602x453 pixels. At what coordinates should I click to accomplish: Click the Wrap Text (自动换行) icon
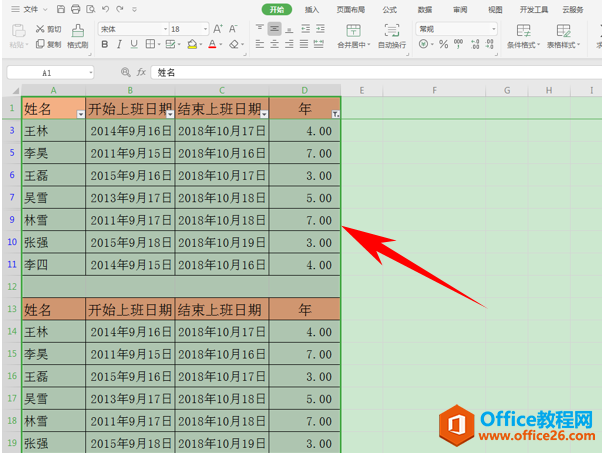pyautogui.click(x=392, y=36)
